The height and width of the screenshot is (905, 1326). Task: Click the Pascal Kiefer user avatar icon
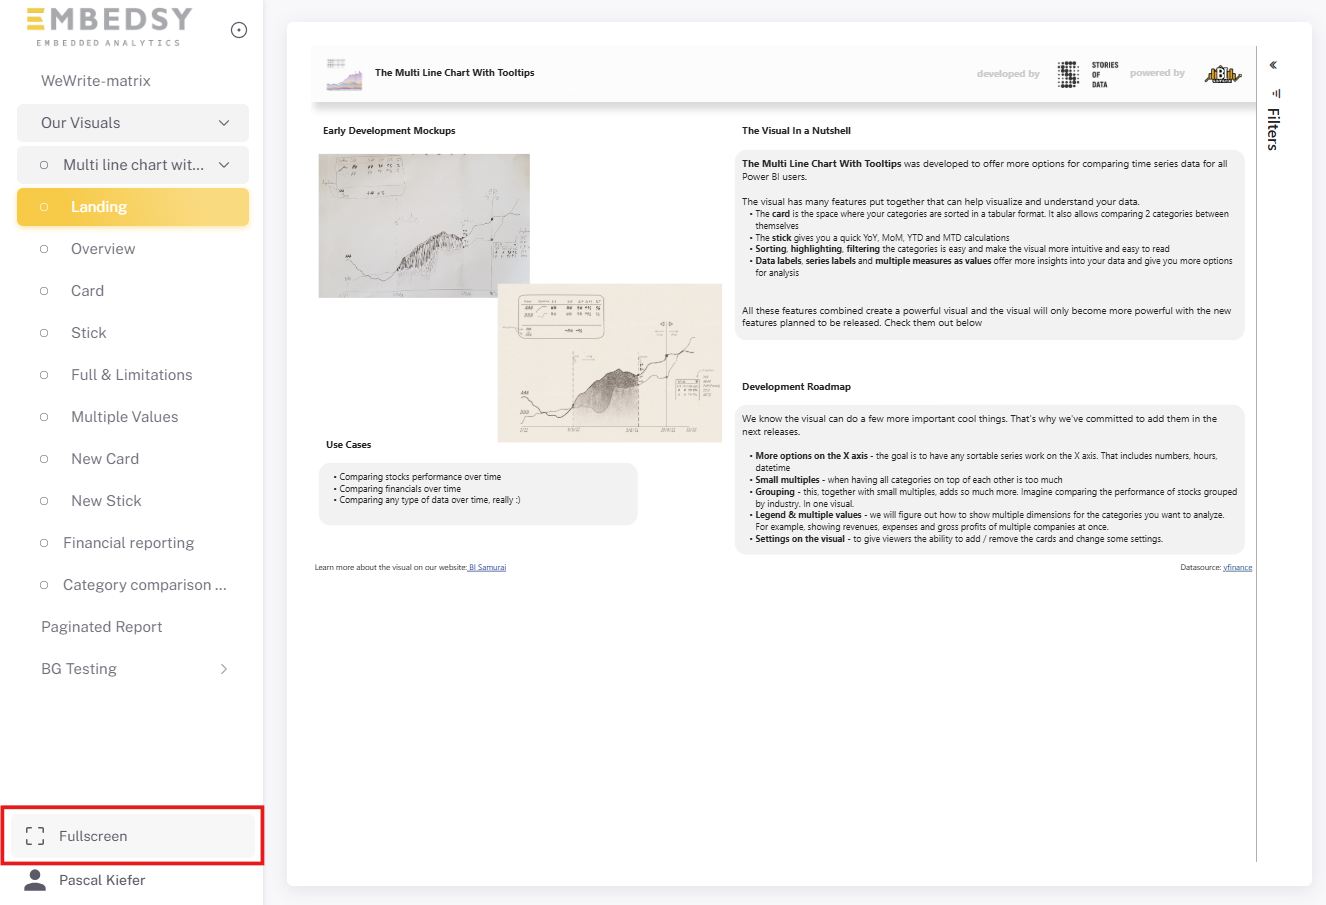[x=35, y=880]
